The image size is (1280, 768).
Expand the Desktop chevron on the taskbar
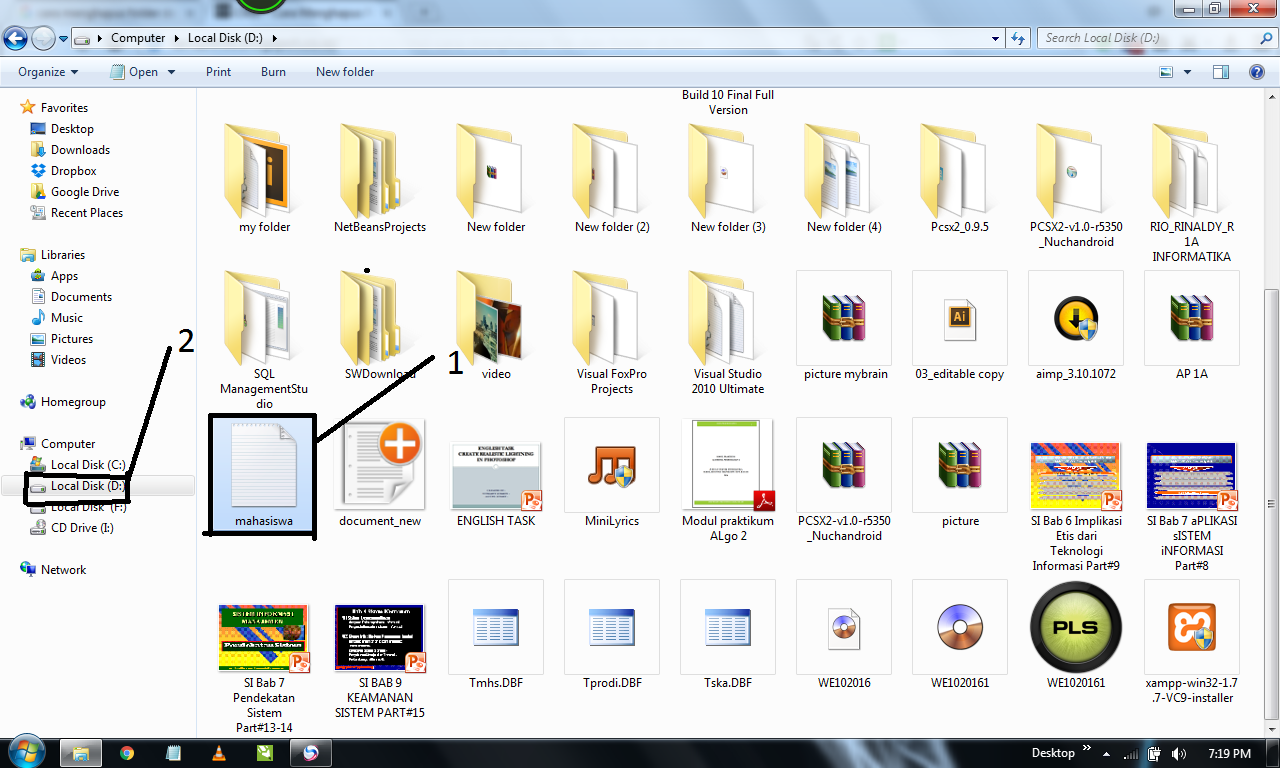point(1086,749)
